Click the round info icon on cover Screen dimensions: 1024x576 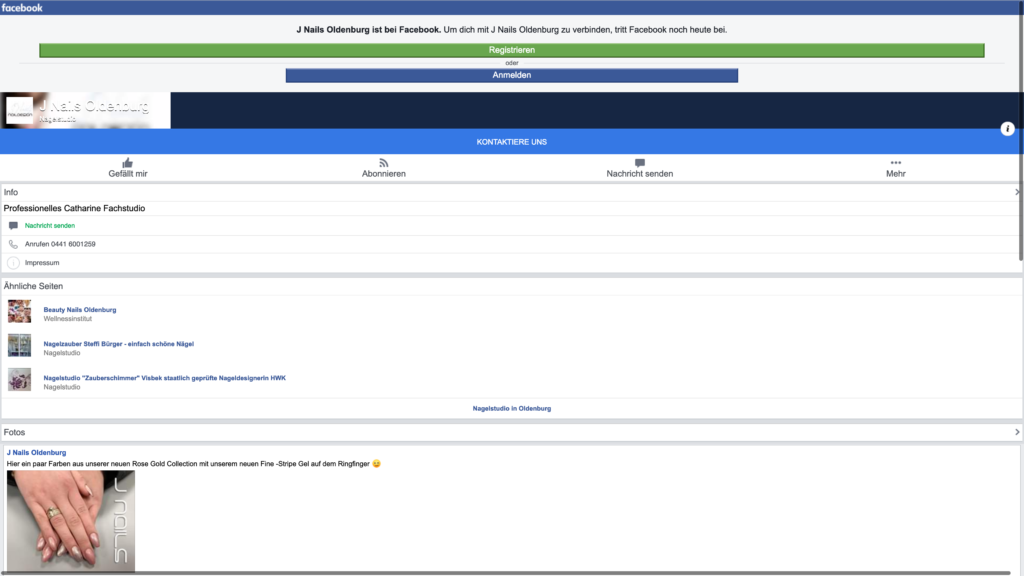[x=1007, y=129]
